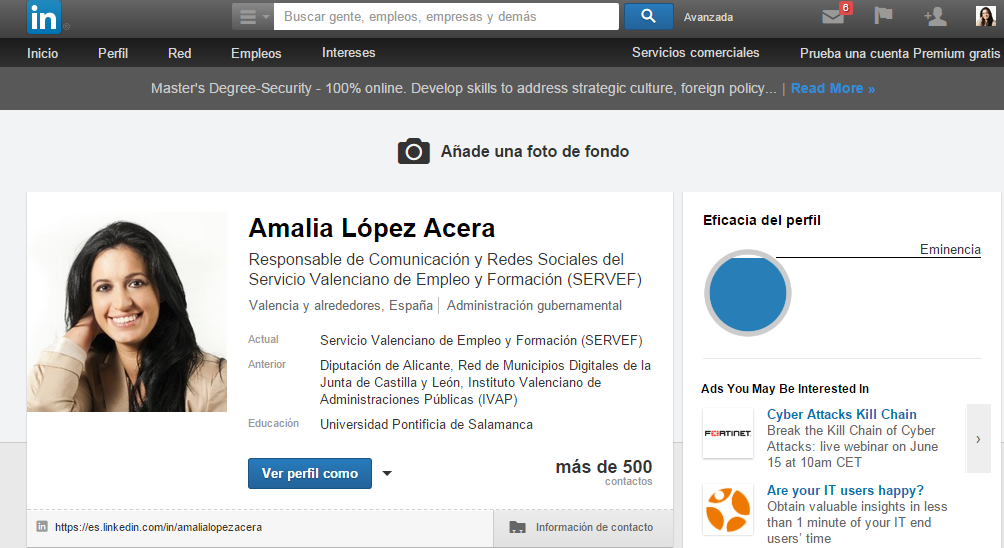Click the LinkedIn logo icon
This screenshot has height=548, width=1004.
point(43,17)
